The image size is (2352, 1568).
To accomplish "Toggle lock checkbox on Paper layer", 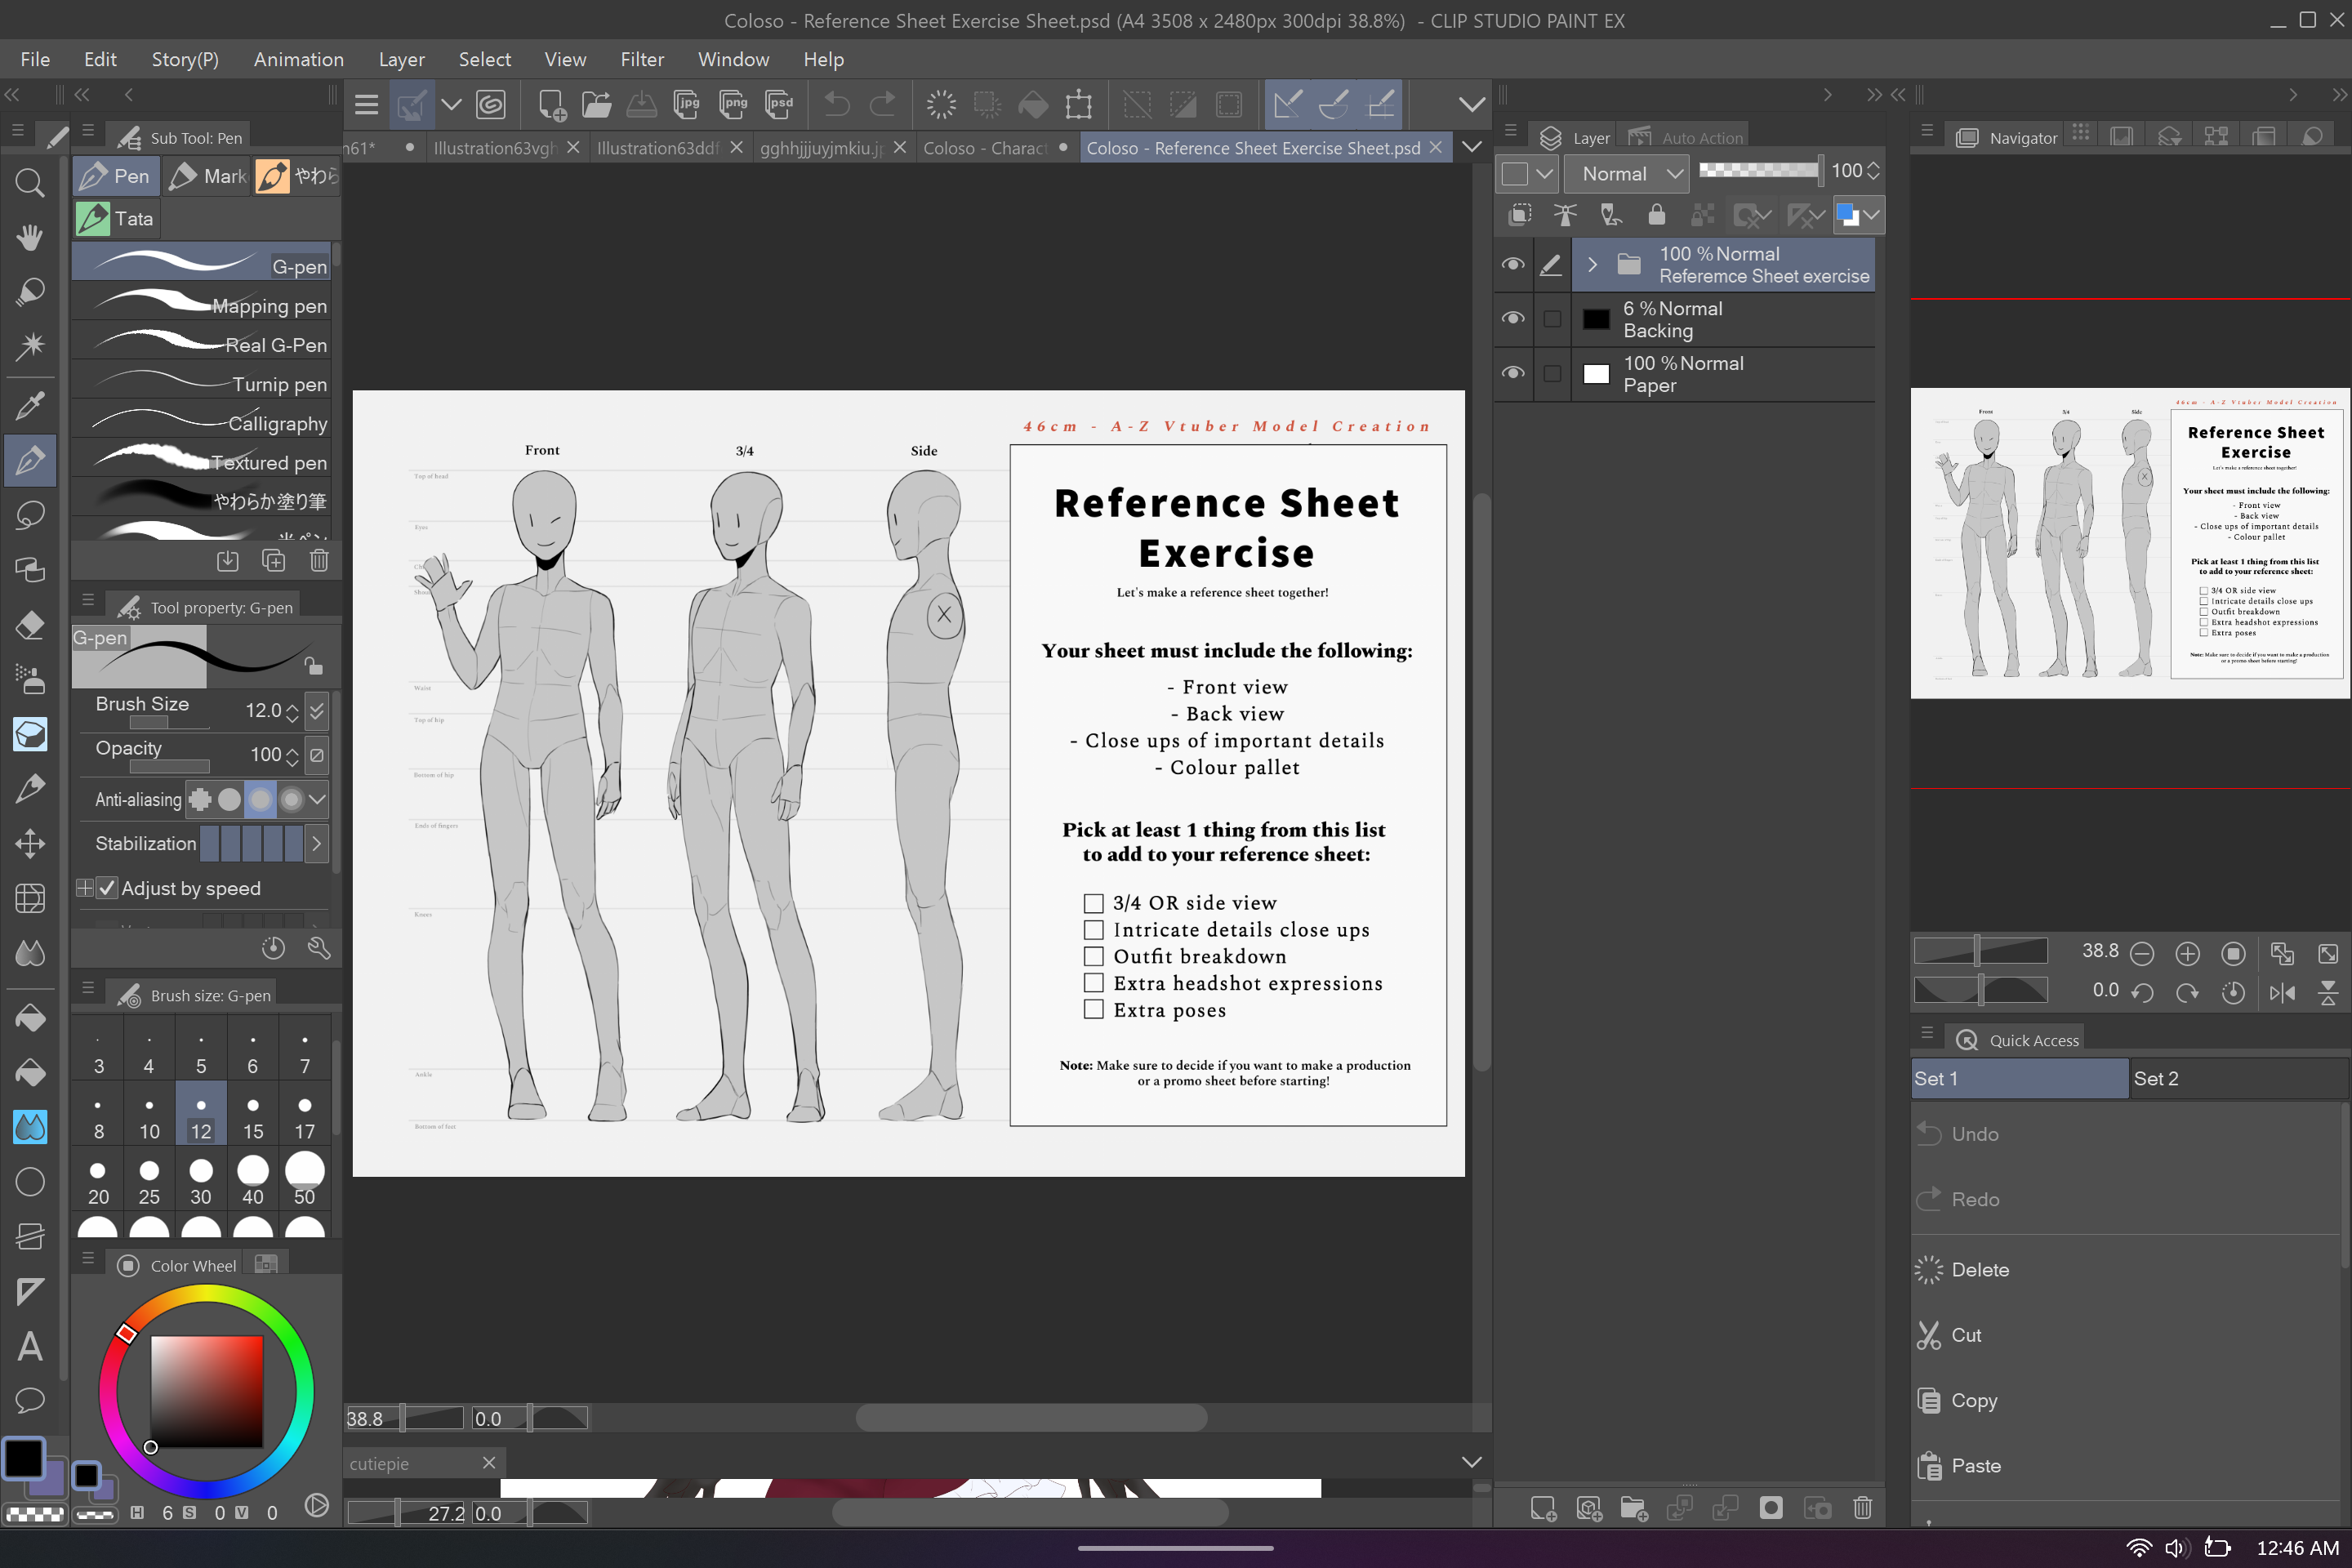I will coord(1552,373).
